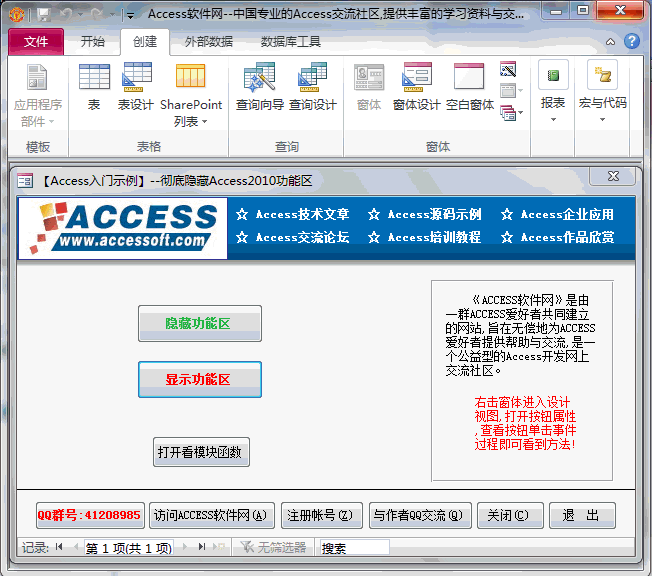
Task: Click the ACCESS accessoft.com logo banner
Action: pyautogui.click(x=123, y=228)
